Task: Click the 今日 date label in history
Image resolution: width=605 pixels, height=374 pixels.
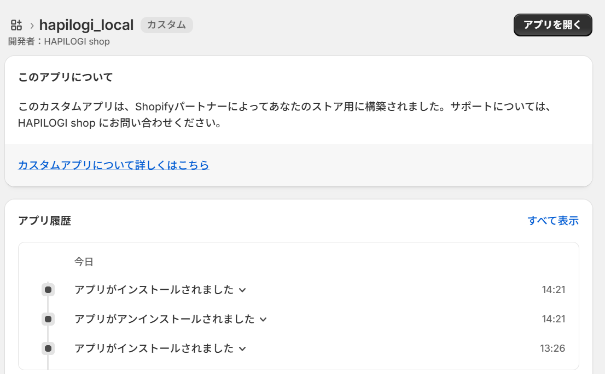Action: pos(84,262)
